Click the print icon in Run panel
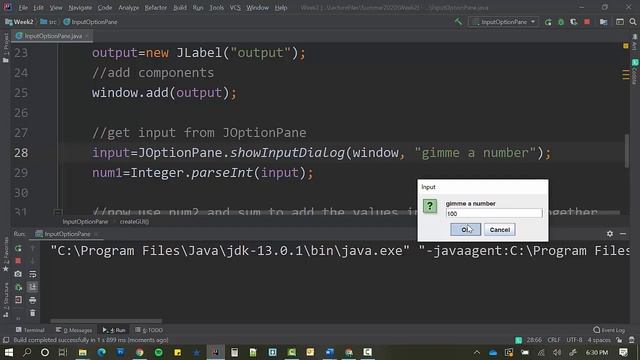 pyautogui.click(x=33, y=300)
